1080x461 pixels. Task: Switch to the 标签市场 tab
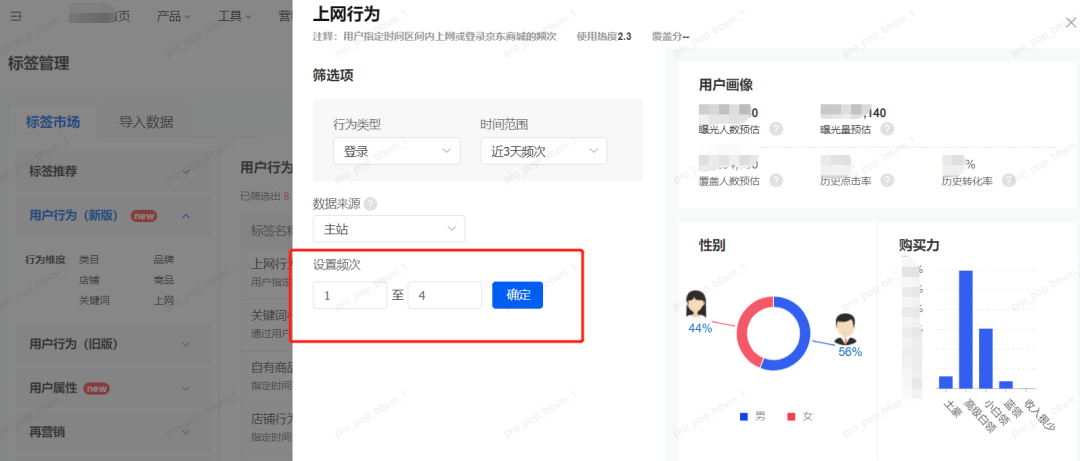[53, 123]
